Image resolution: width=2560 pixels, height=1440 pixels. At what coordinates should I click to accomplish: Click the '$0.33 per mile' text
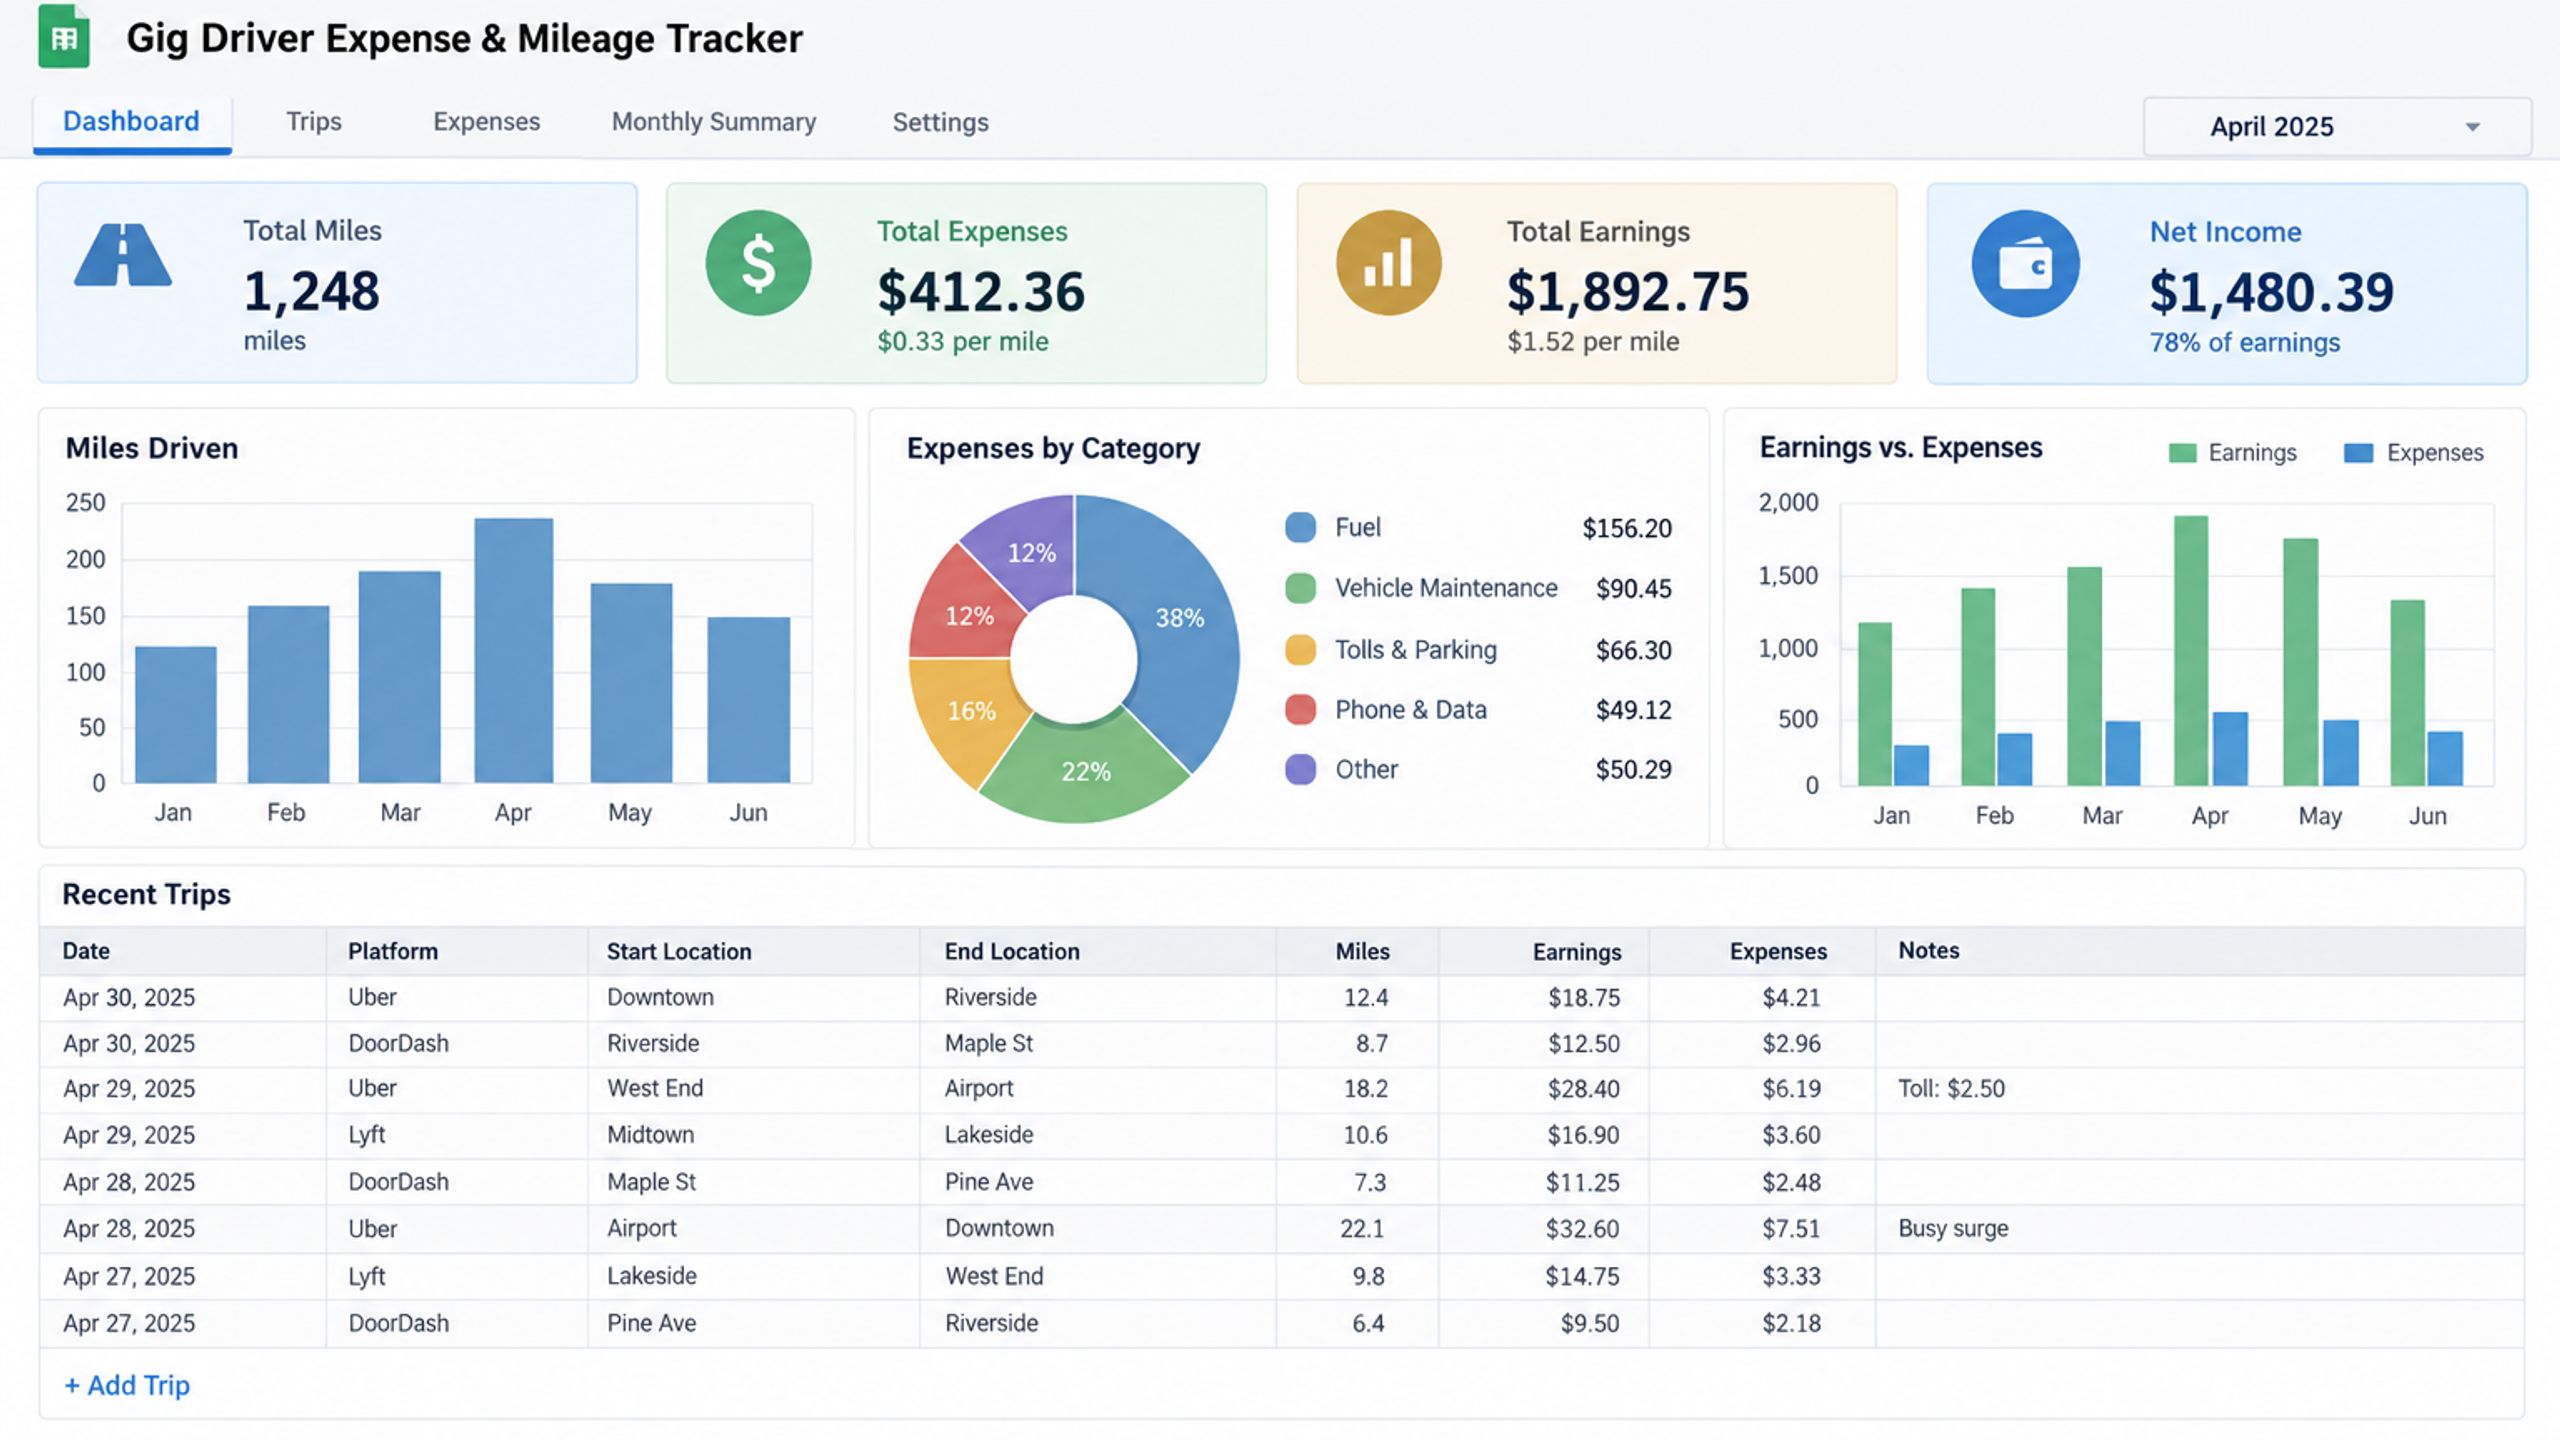(962, 342)
